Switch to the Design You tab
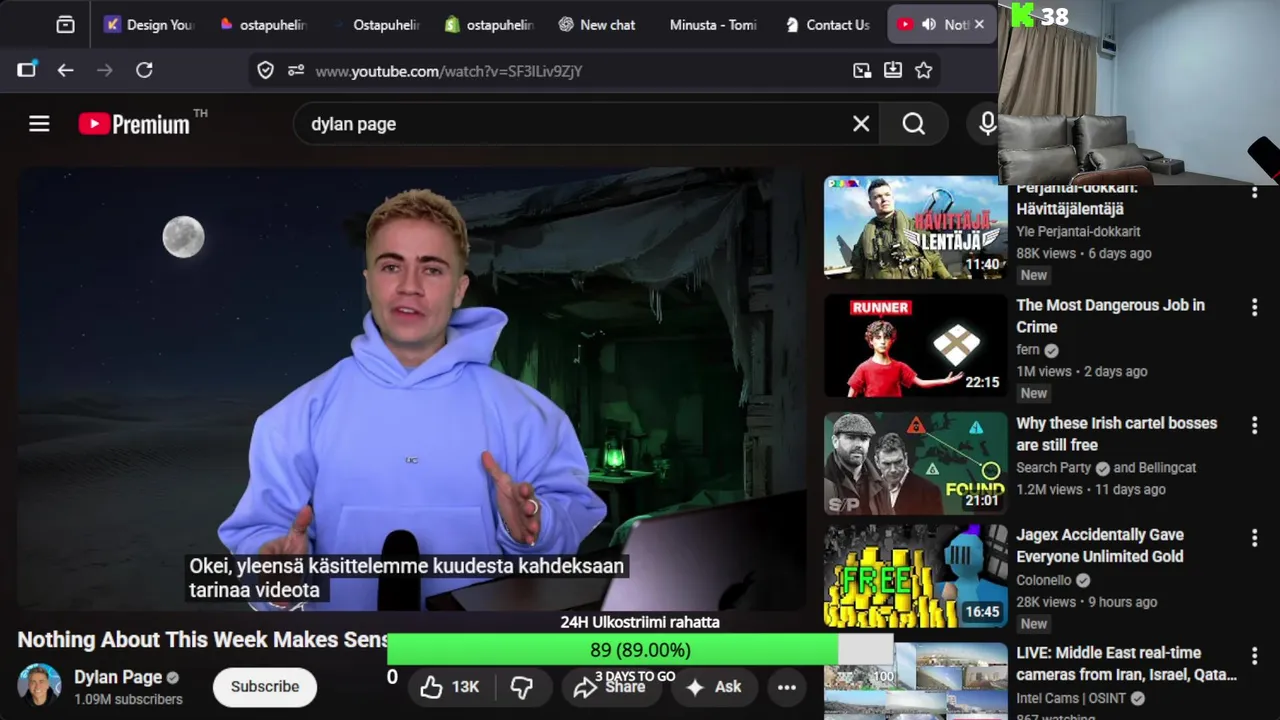Image resolution: width=1280 pixels, height=720 pixels. tap(148, 25)
